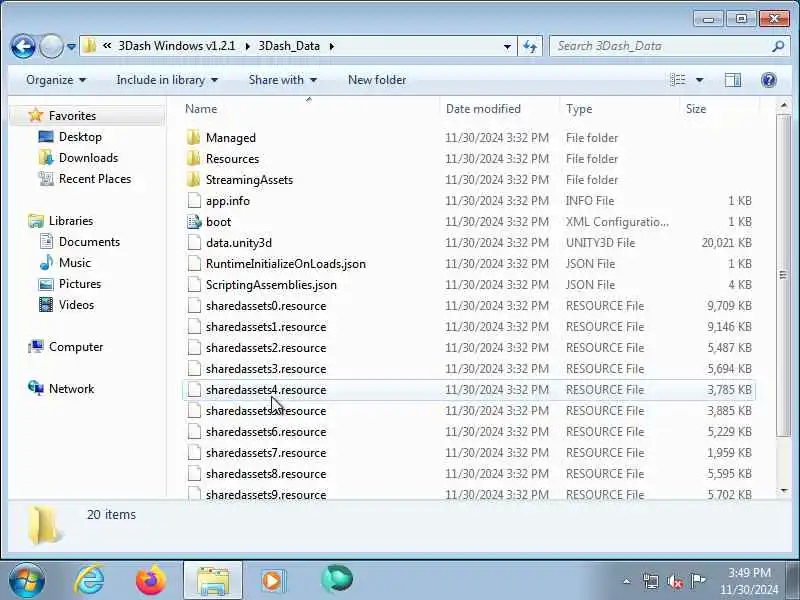
Task: Open Downloads in the Favorites list
Action: coord(88,158)
